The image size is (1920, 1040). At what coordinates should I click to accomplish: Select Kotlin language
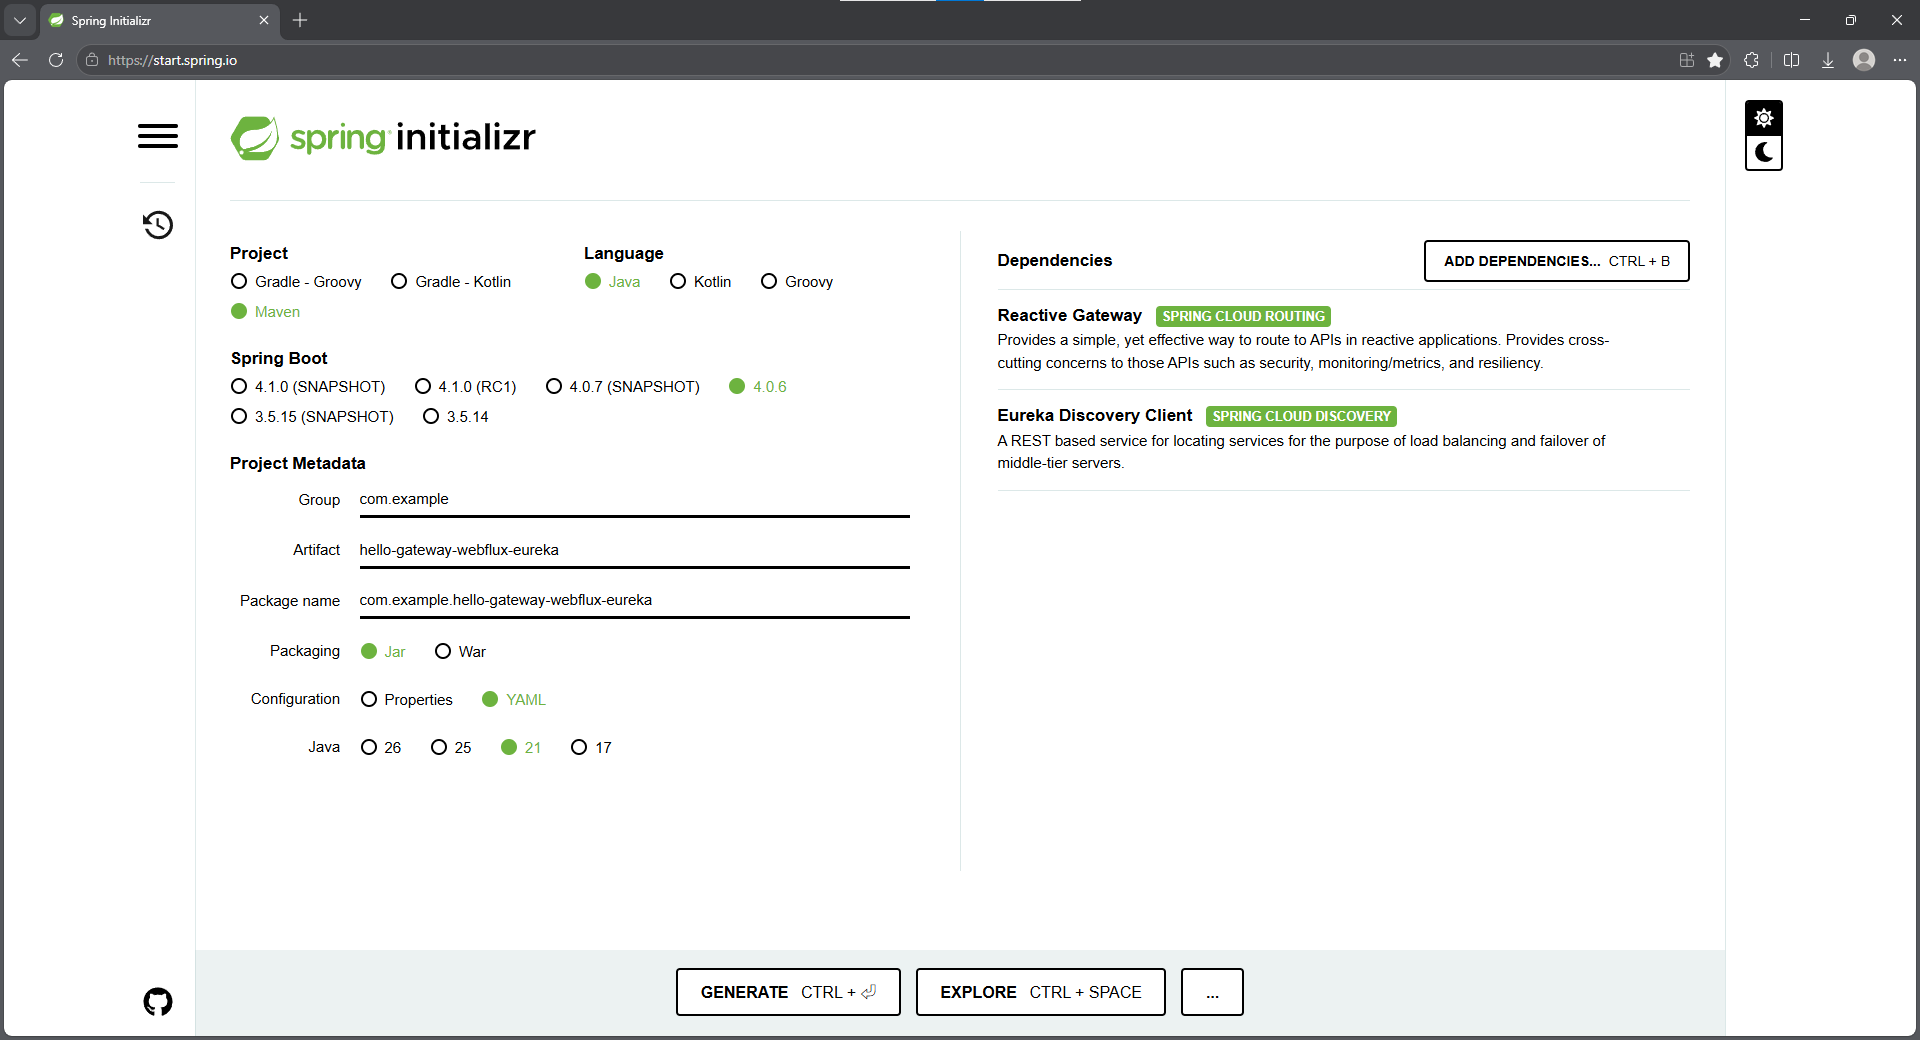click(700, 282)
